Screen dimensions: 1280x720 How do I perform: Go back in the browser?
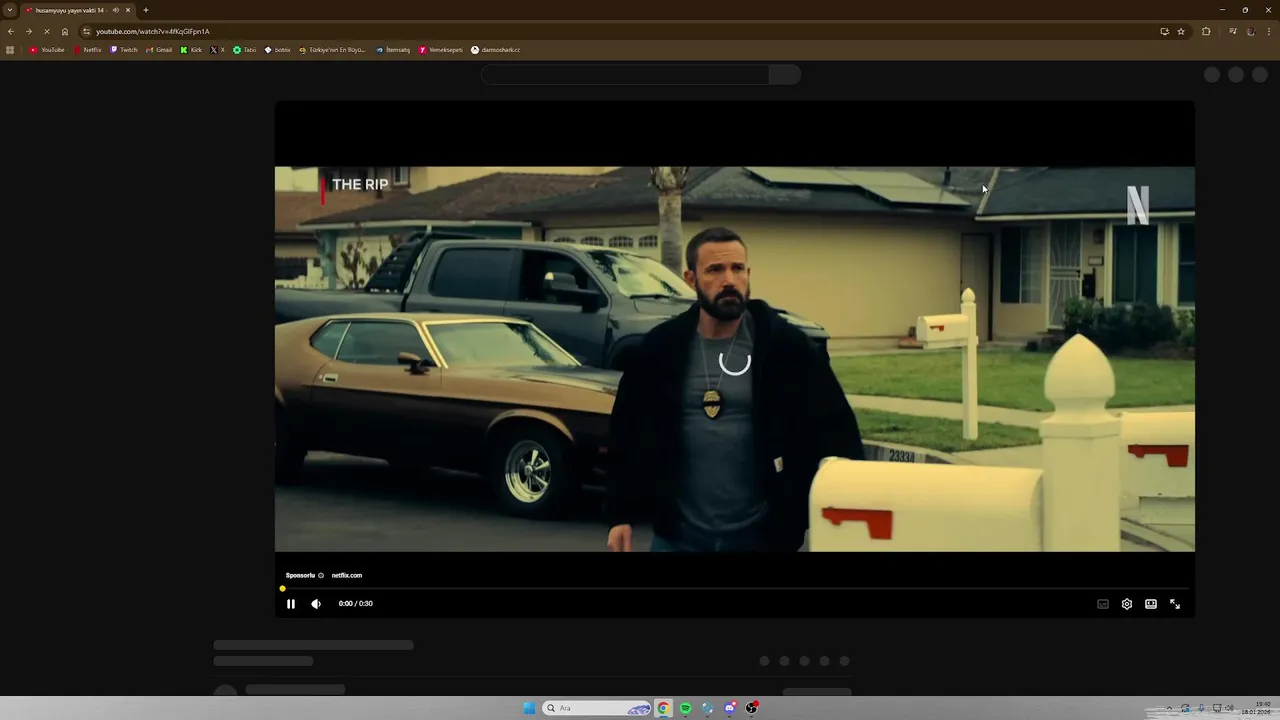tap(11, 31)
